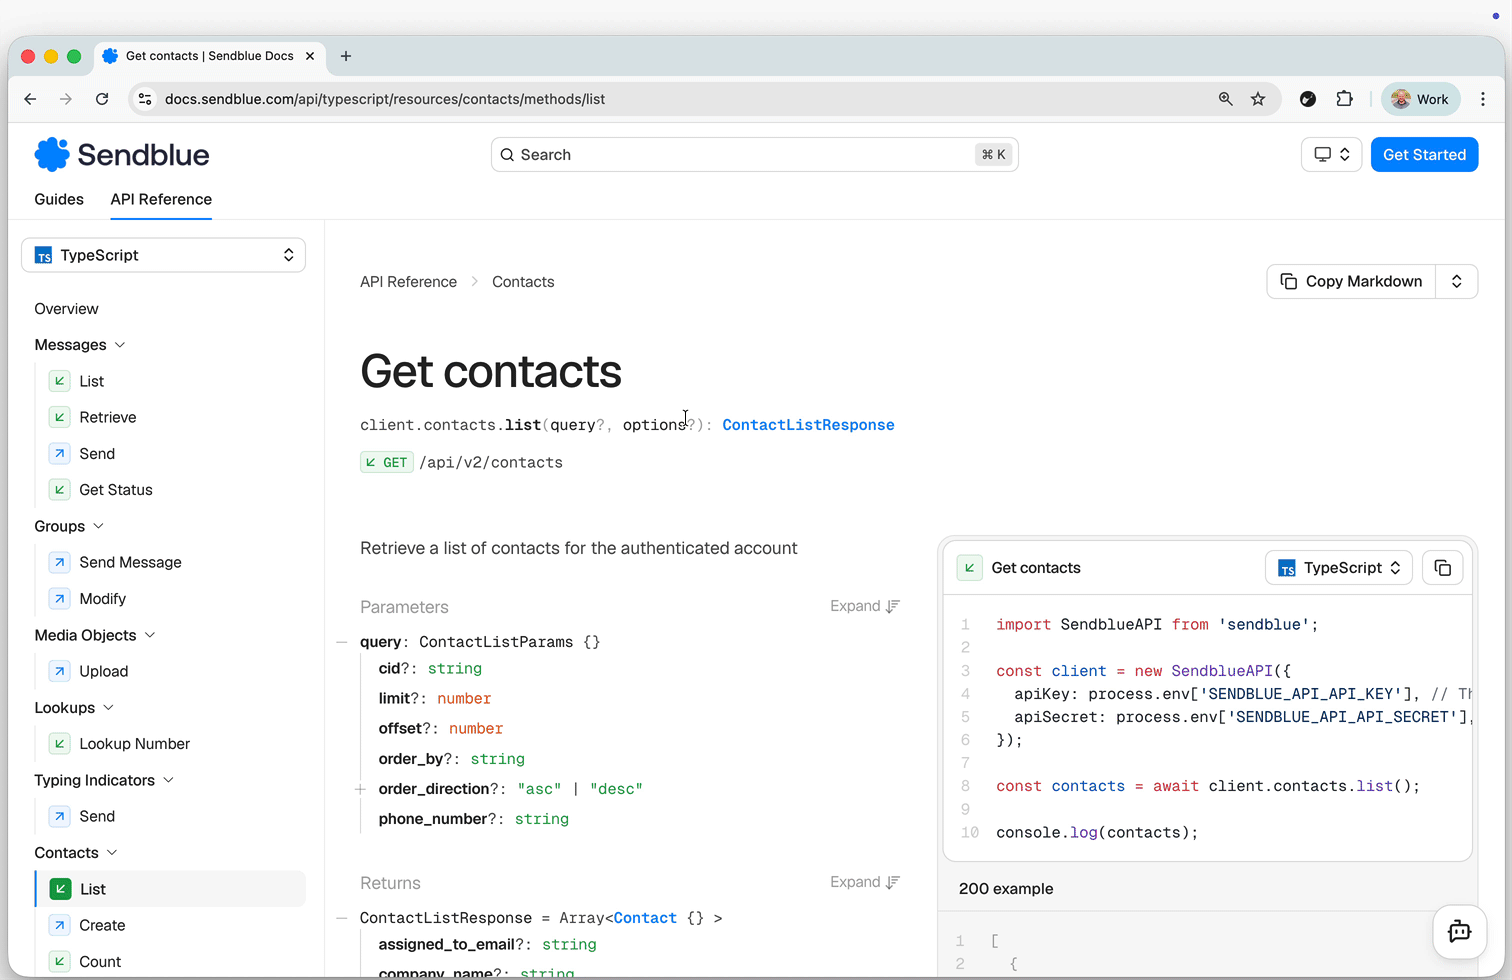Image resolution: width=1512 pixels, height=980 pixels.
Task: Open the Work profile button
Action: point(1420,99)
